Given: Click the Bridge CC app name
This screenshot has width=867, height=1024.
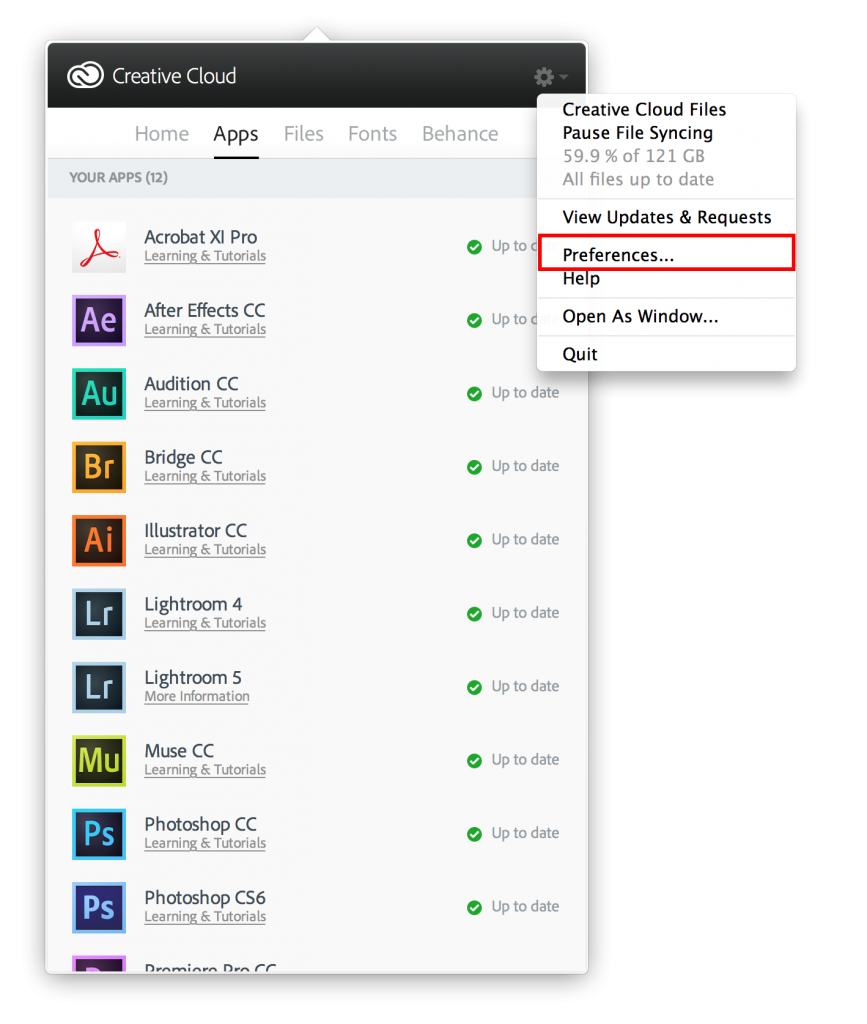Looking at the screenshot, I should tap(183, 457).
